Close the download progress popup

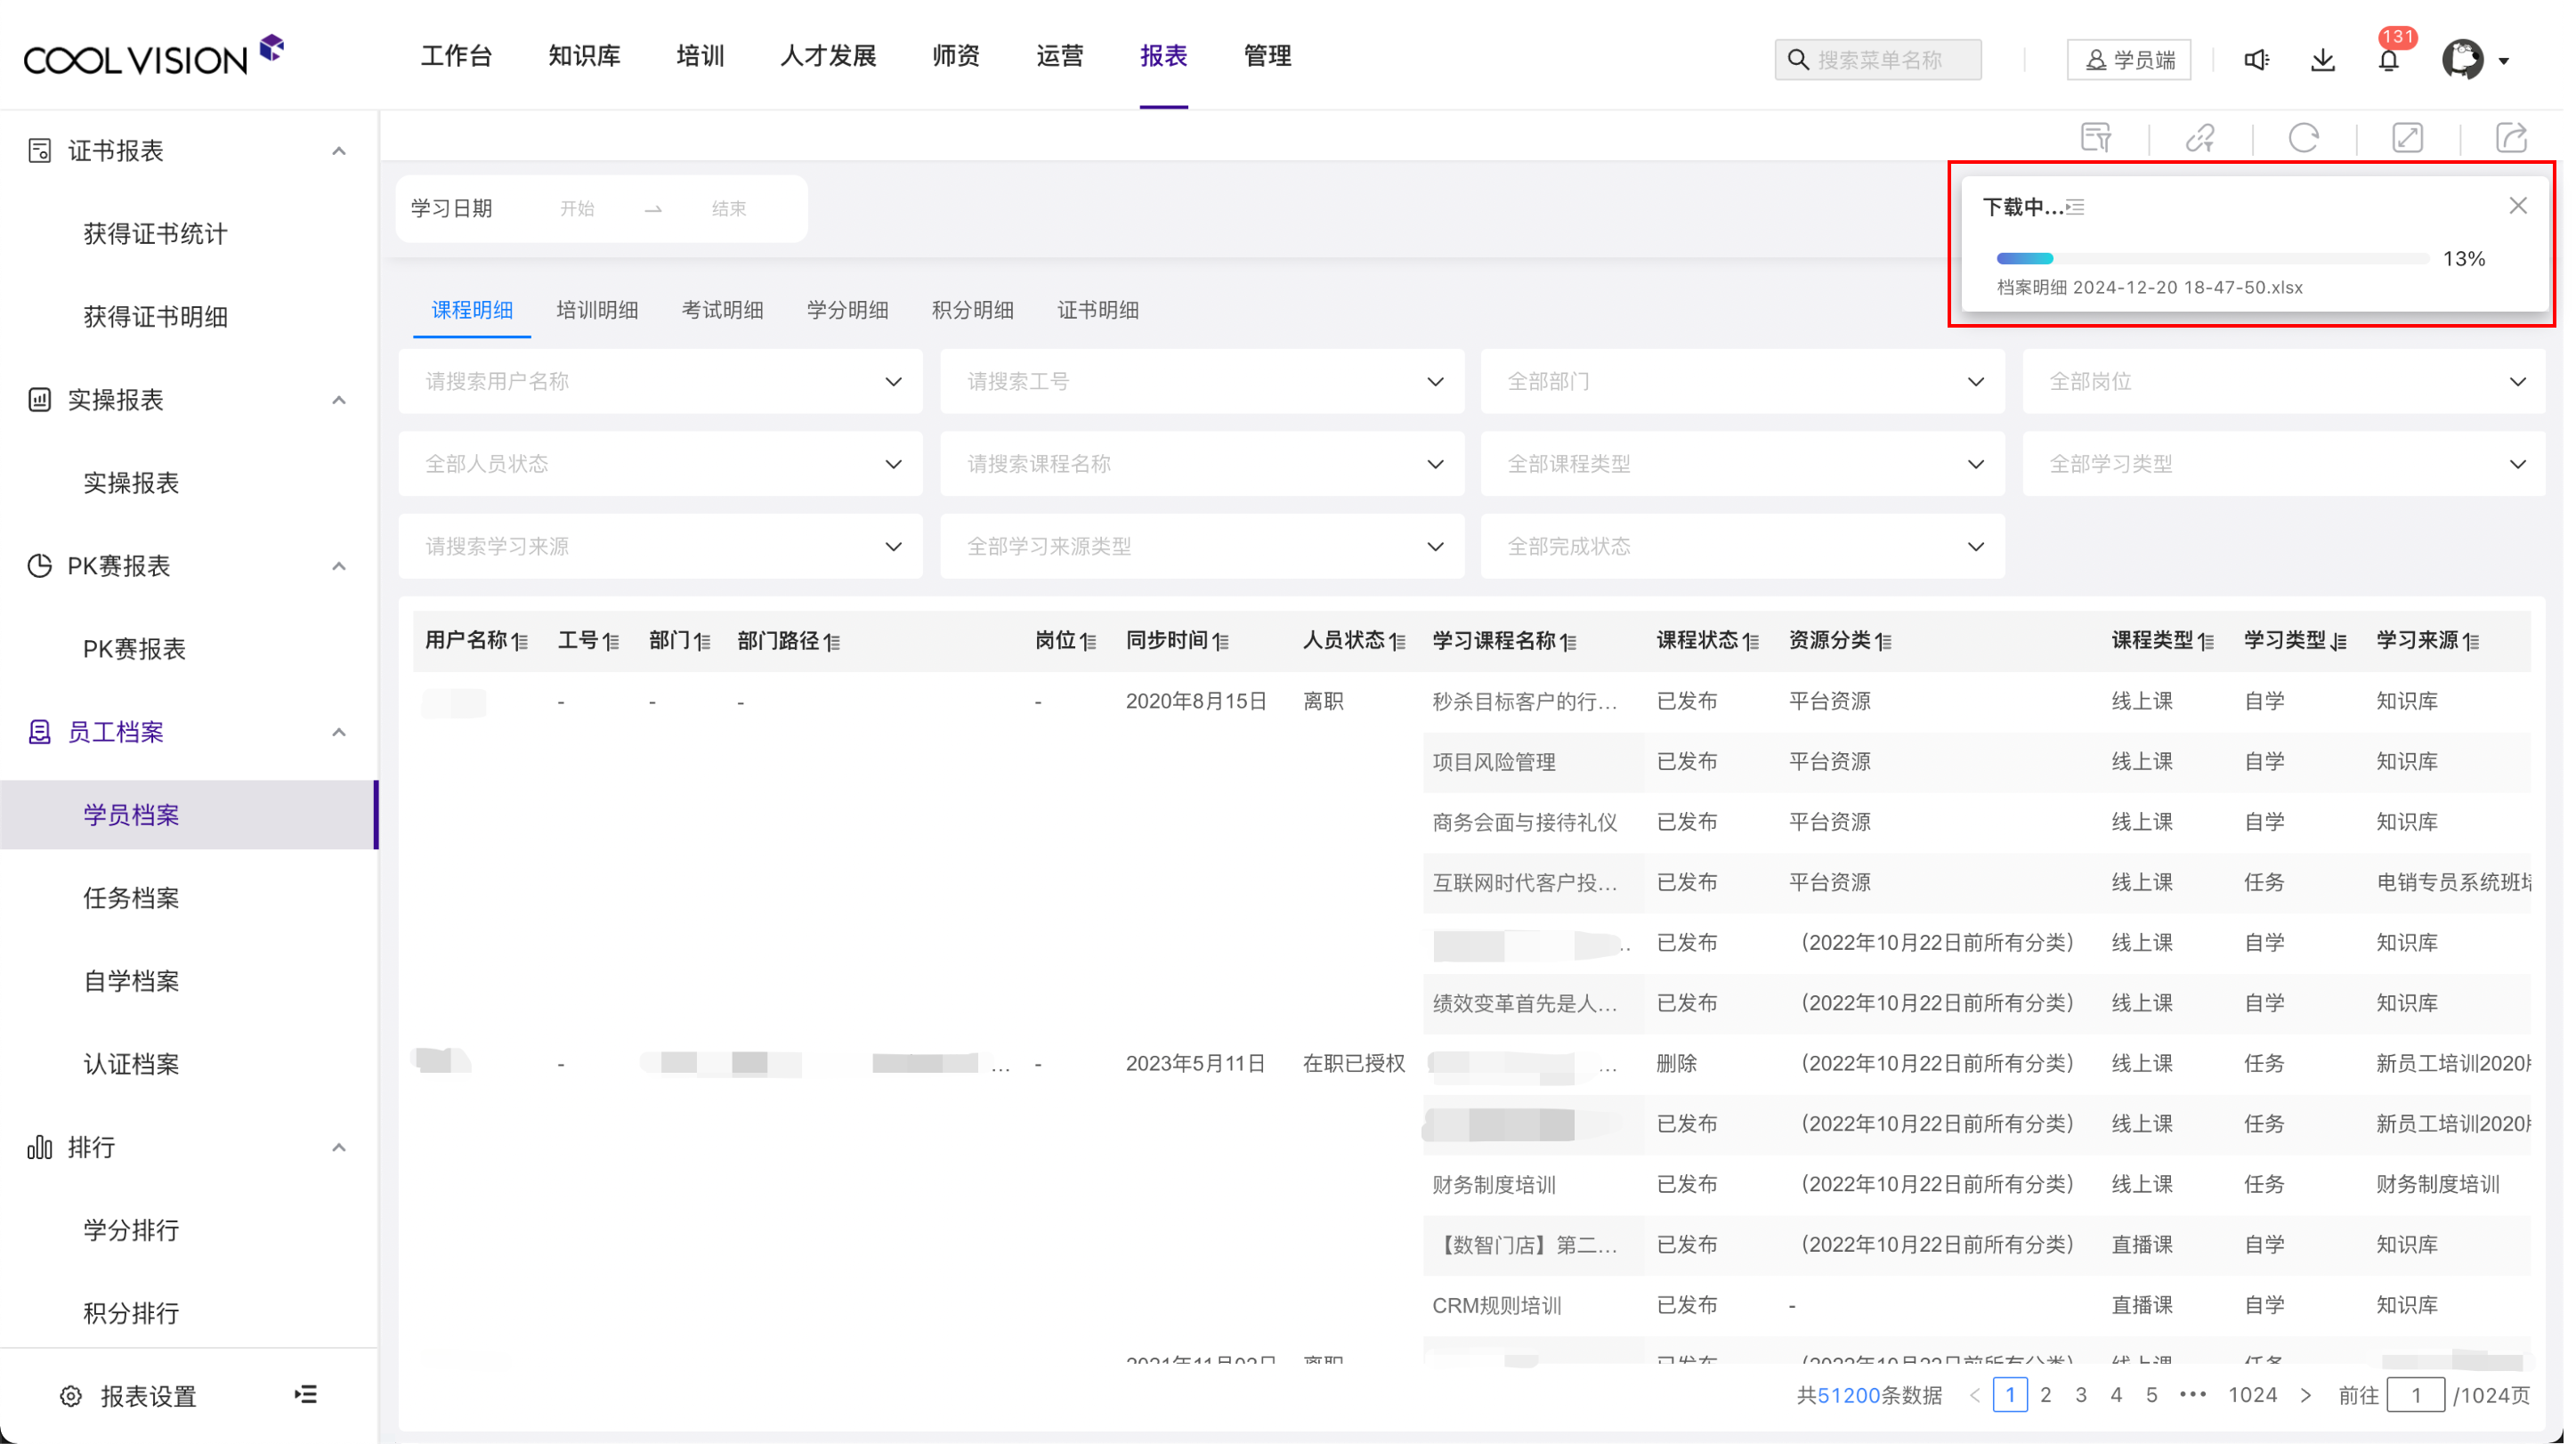click(2518, 205)
